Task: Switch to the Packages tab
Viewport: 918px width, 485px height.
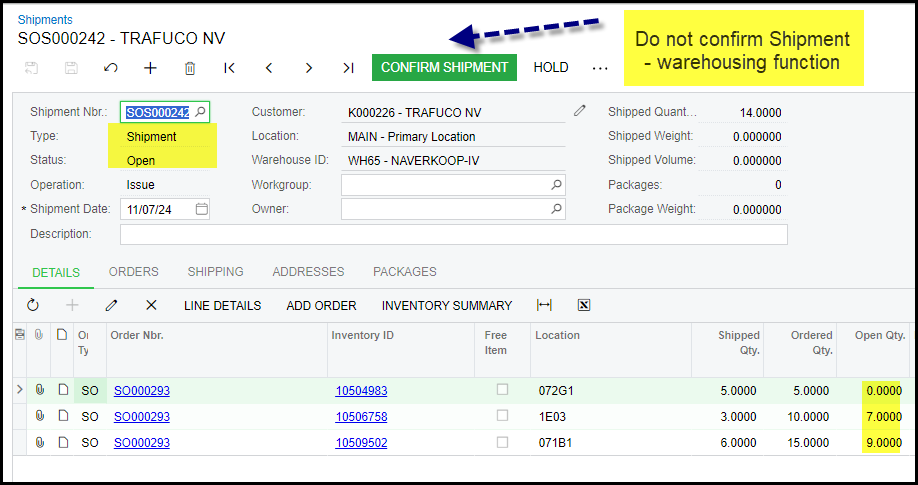Action: tap(404, 272)
